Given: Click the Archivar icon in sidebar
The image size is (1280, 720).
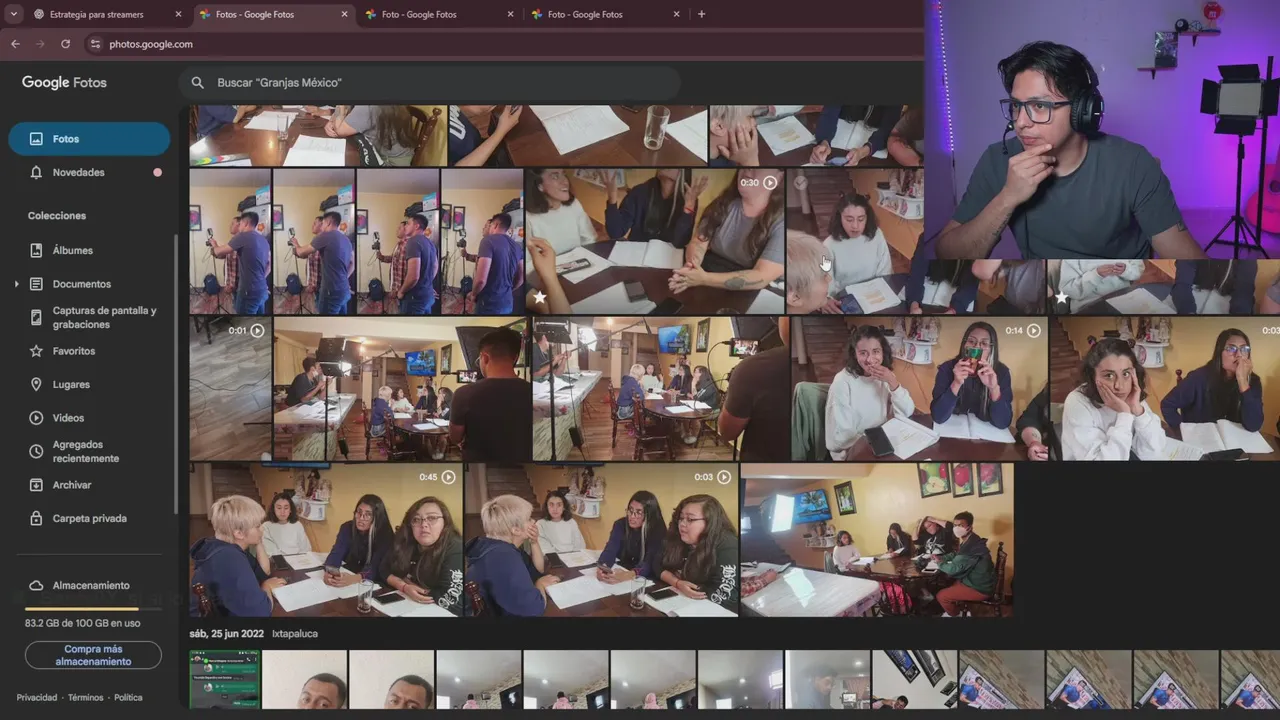Looking at the screenshot, I should [36, 485].
